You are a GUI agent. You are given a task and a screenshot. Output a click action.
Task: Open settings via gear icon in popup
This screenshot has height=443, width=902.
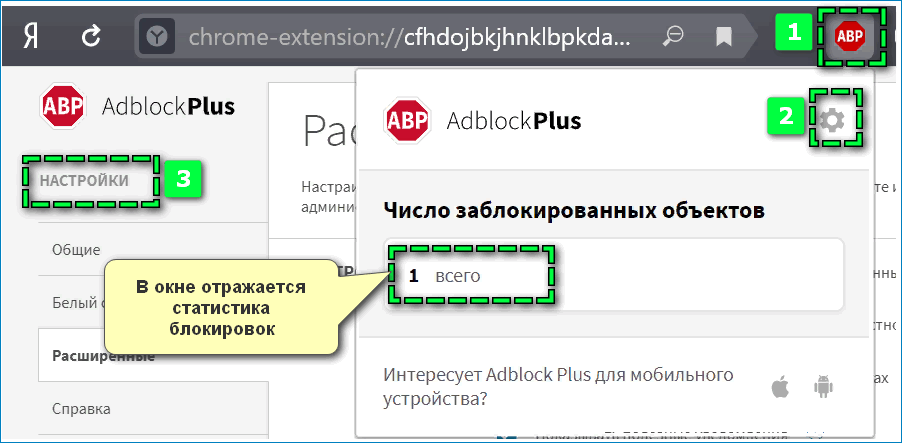point(830,121)
